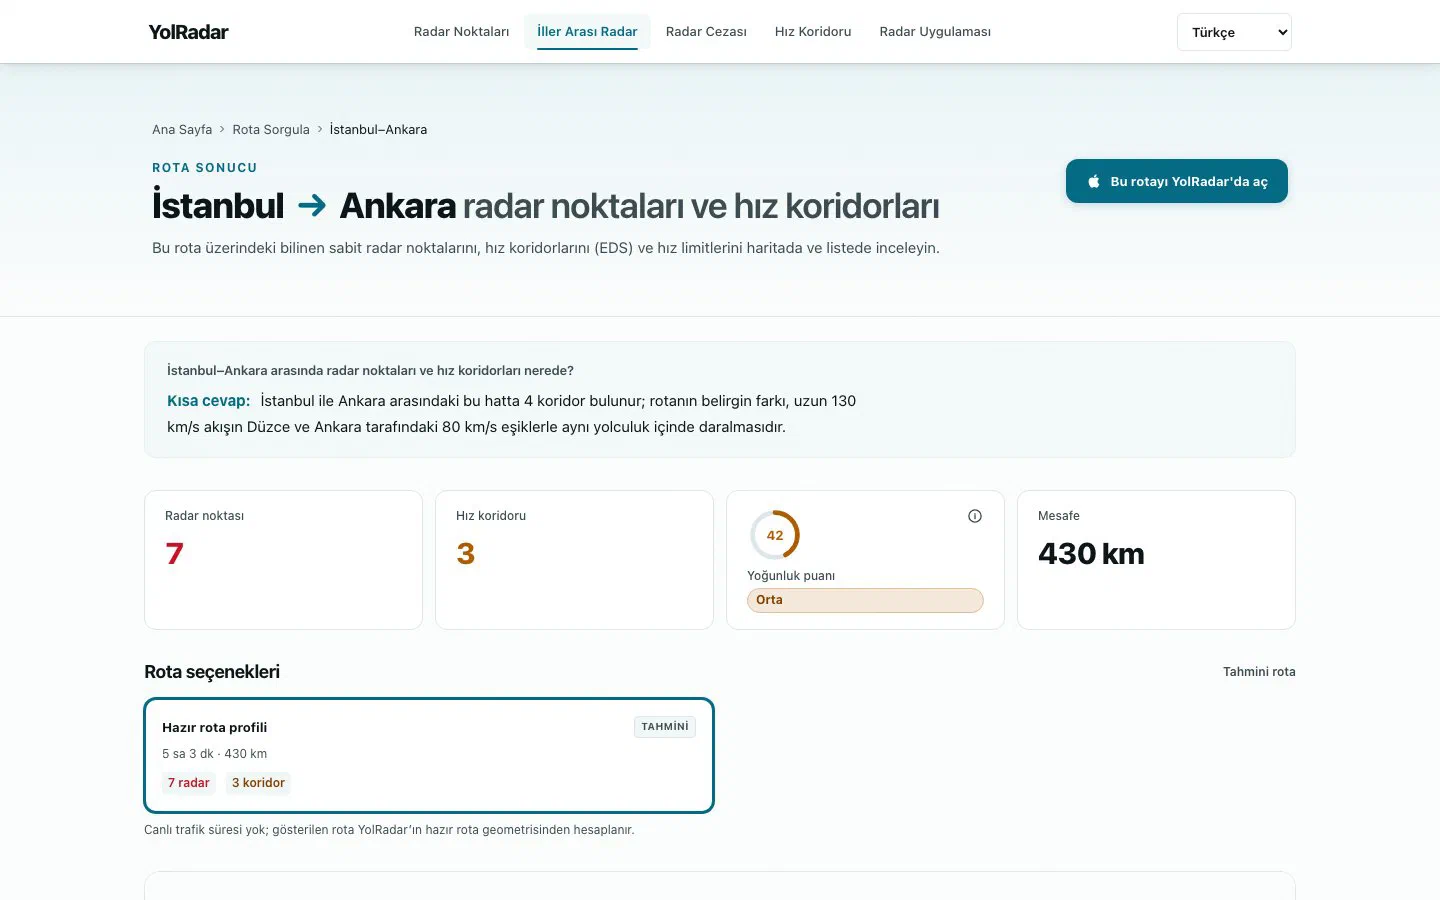Screen dimensions: 1440x900
Task: Click the 7 radar tag
Action: [189, 783]
